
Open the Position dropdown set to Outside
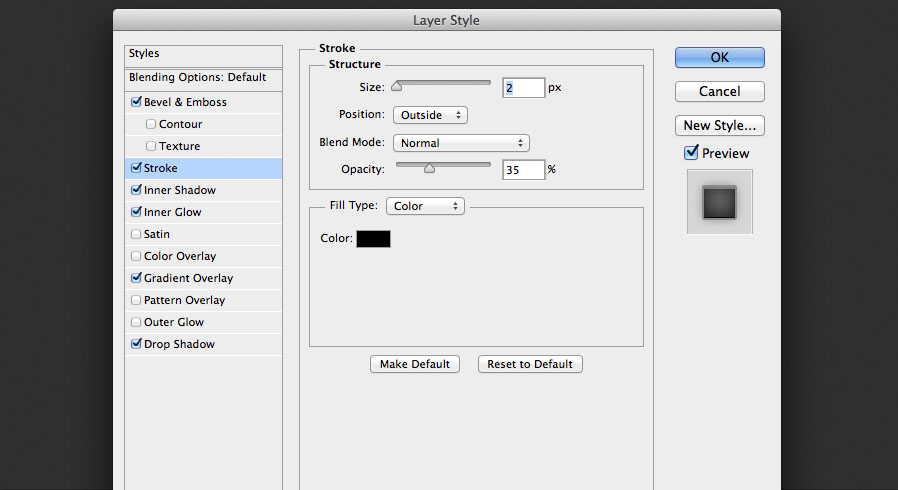[x=430, y=115]
